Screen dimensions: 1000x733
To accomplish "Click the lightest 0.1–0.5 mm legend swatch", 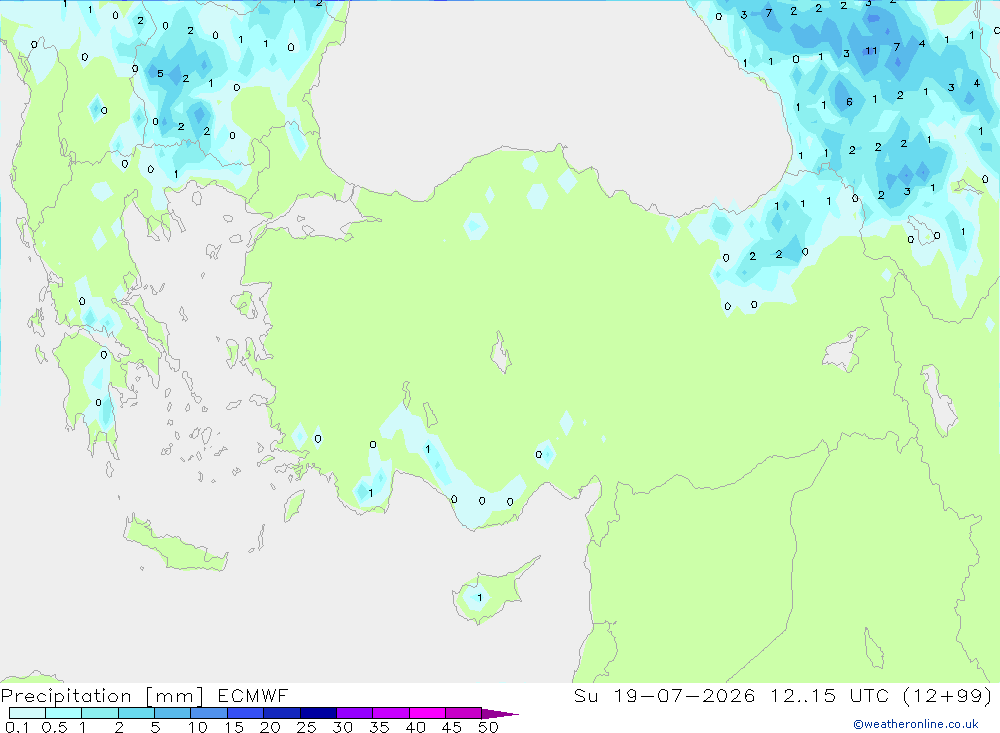I will pyautogui.click(x=27, y=713).
